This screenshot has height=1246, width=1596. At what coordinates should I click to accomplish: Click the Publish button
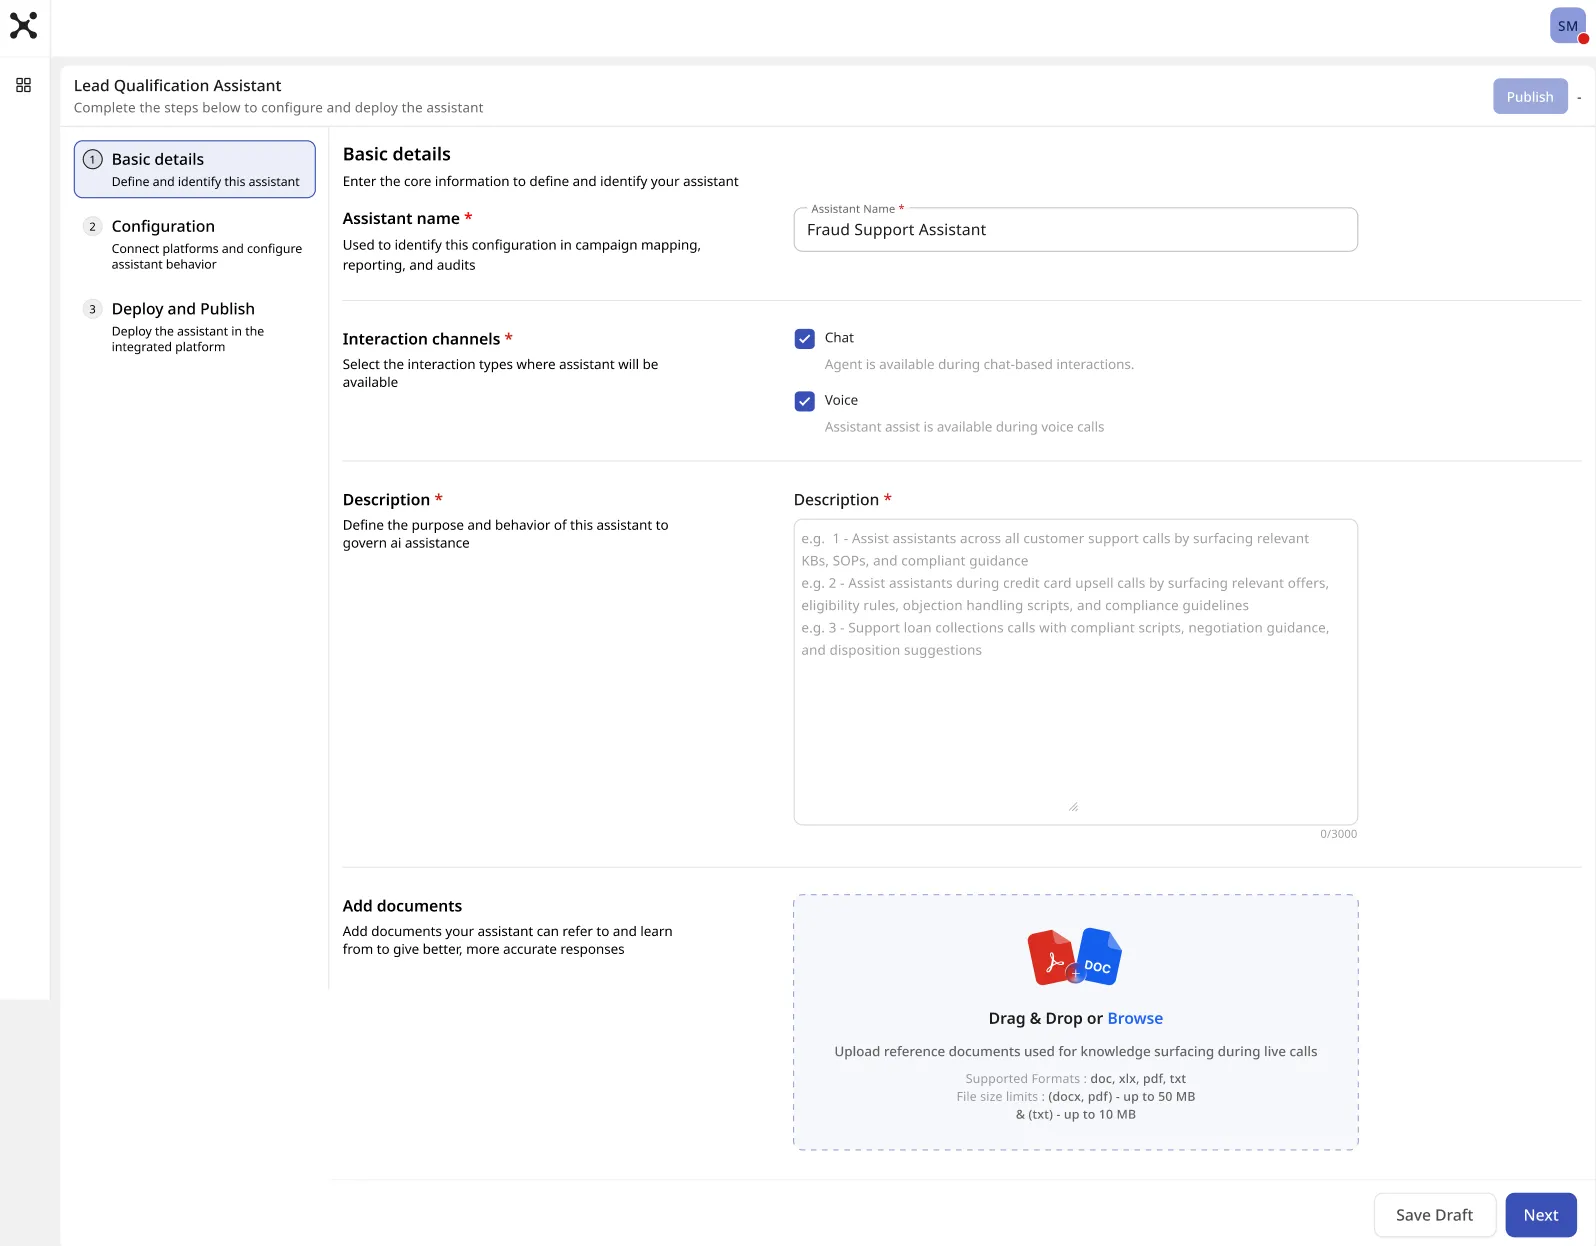pos(1530,97)
